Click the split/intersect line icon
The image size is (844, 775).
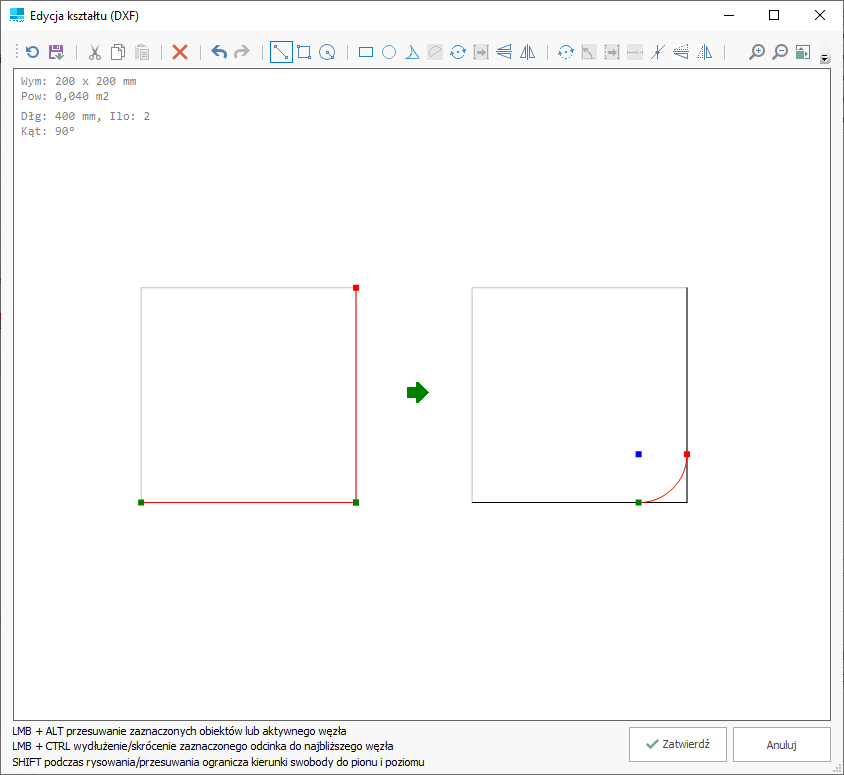point(658,52)
